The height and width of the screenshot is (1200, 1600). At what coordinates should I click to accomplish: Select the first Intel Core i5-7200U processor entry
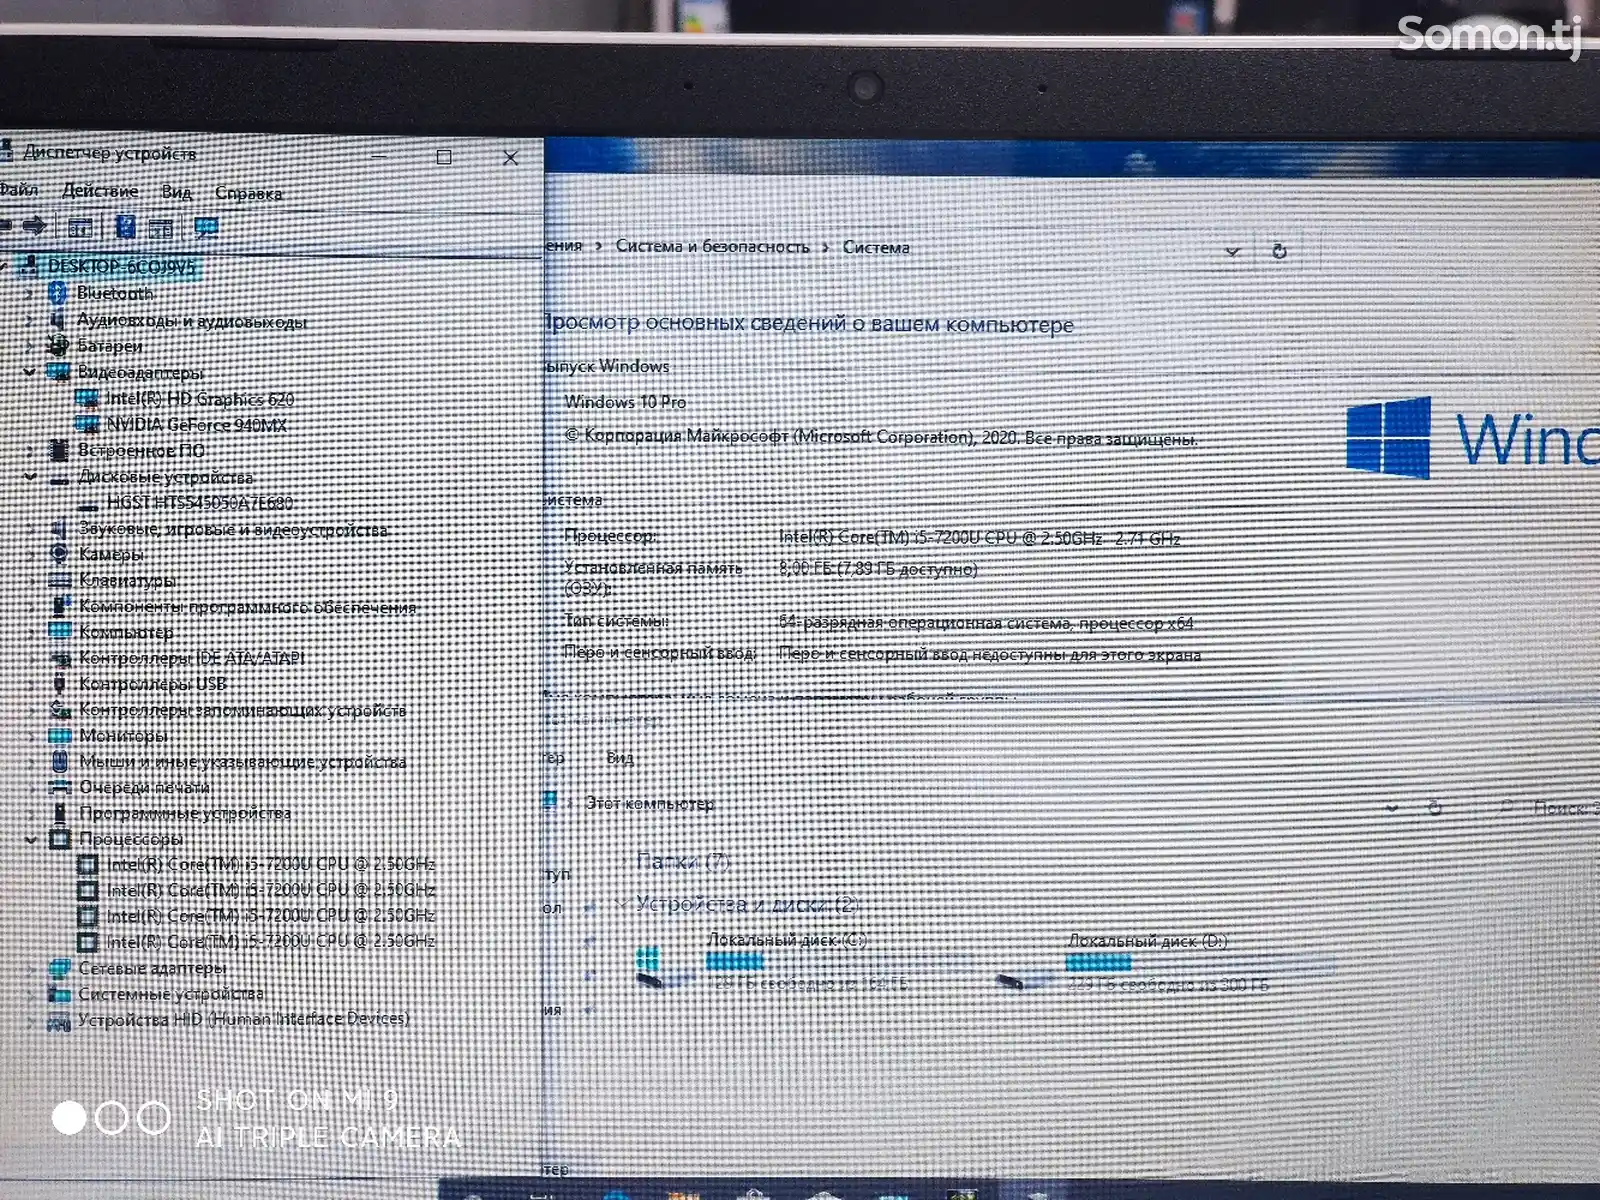tap(271, 864)
